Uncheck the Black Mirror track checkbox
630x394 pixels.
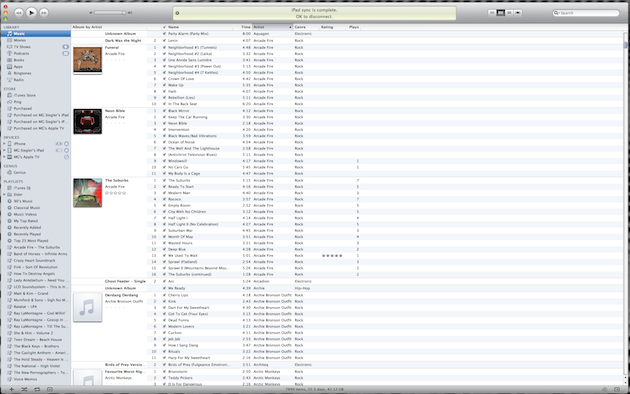164,110
